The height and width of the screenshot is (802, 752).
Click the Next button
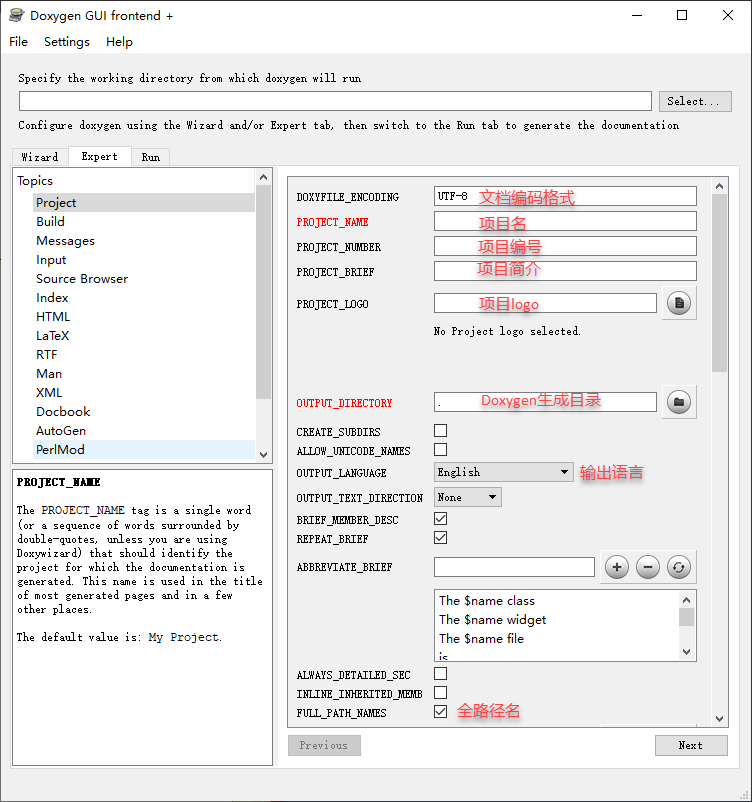pyautogui.click(x=691, y=745)
